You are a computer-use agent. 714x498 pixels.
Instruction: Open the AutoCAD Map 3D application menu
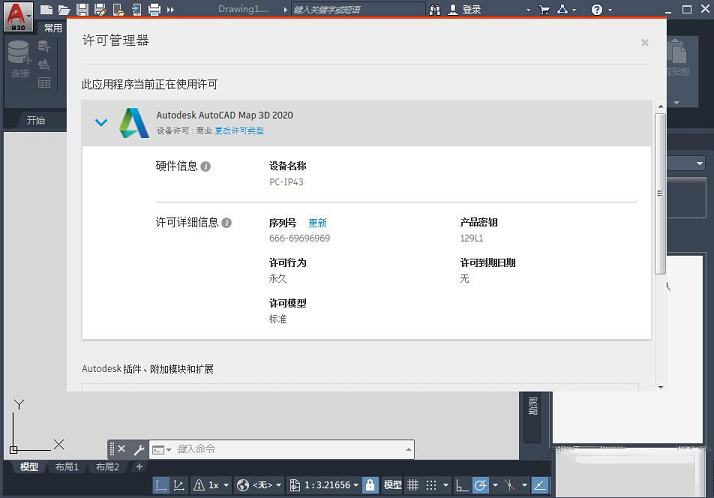click(18, 16)
